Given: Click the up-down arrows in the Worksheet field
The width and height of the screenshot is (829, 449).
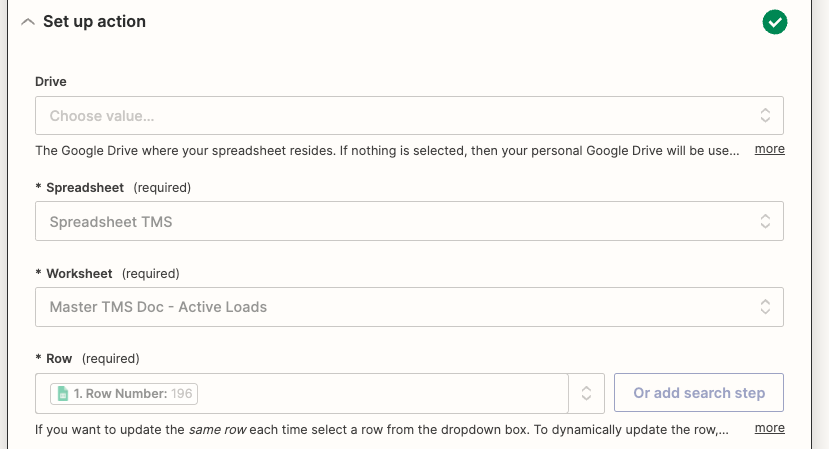Looking at the screenshot, I should point(765,307).
